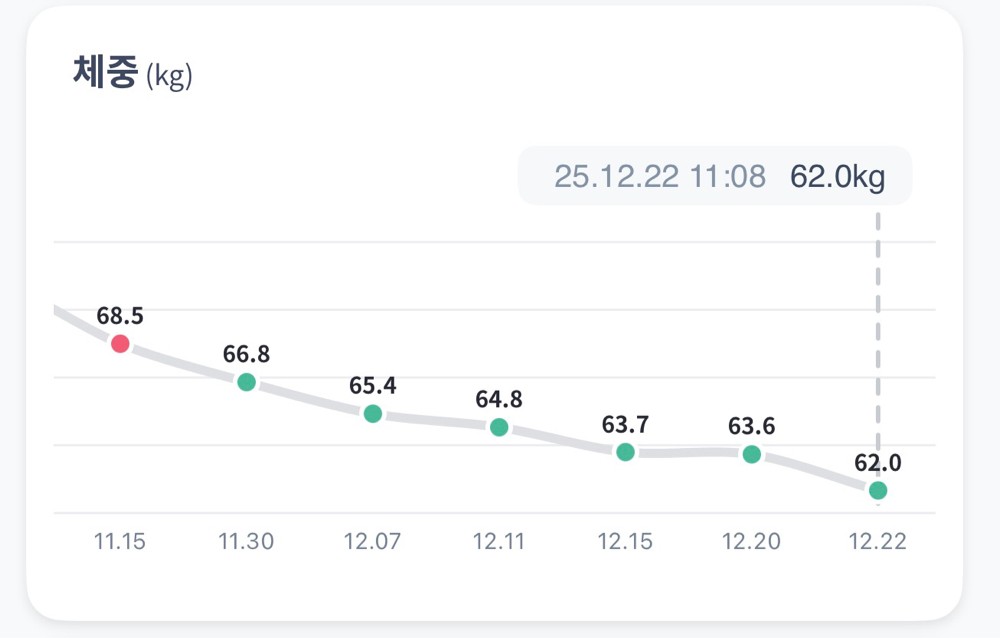Click the 25.12.22 11:08 timestamp
Viewport: 1000px width, 638px height.
(x=660, y=177)
